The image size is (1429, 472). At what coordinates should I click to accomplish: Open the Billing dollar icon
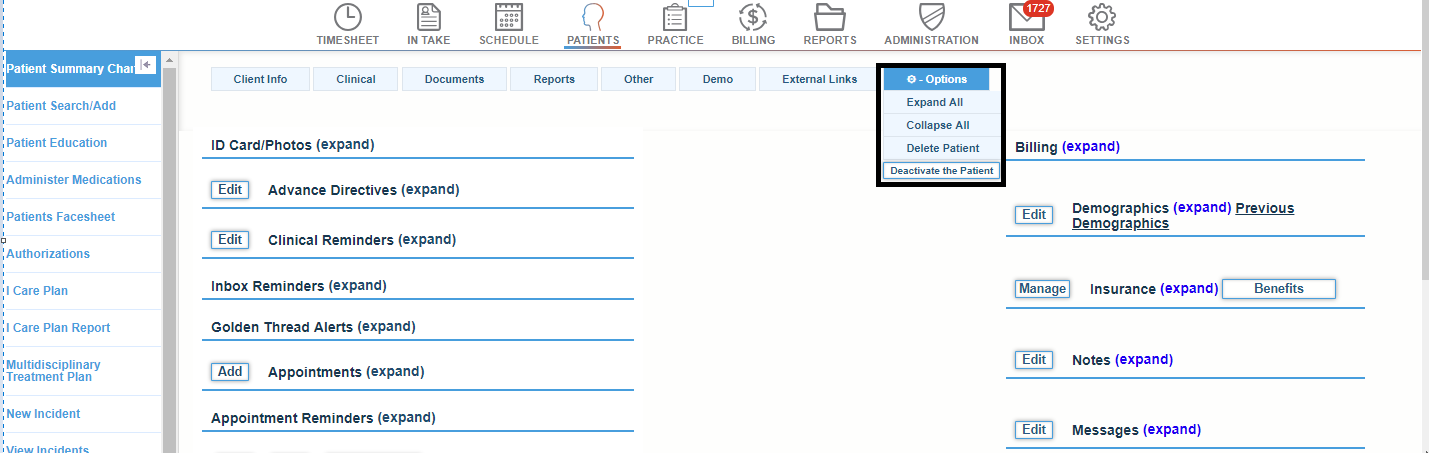click(x=753, y=17)
